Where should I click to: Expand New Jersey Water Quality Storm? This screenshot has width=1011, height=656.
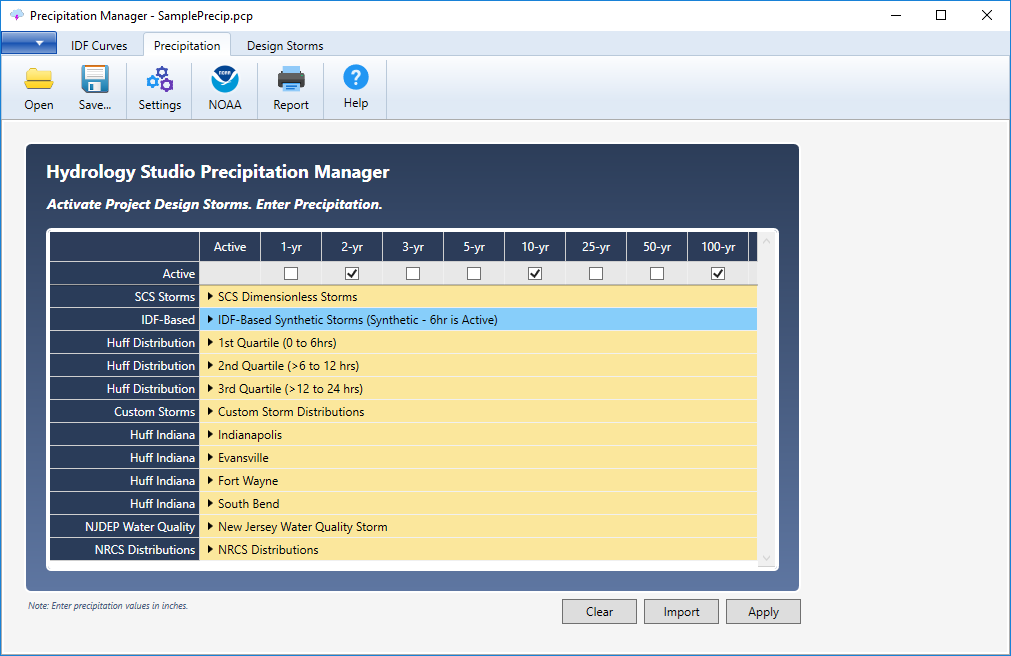point(210,526)
